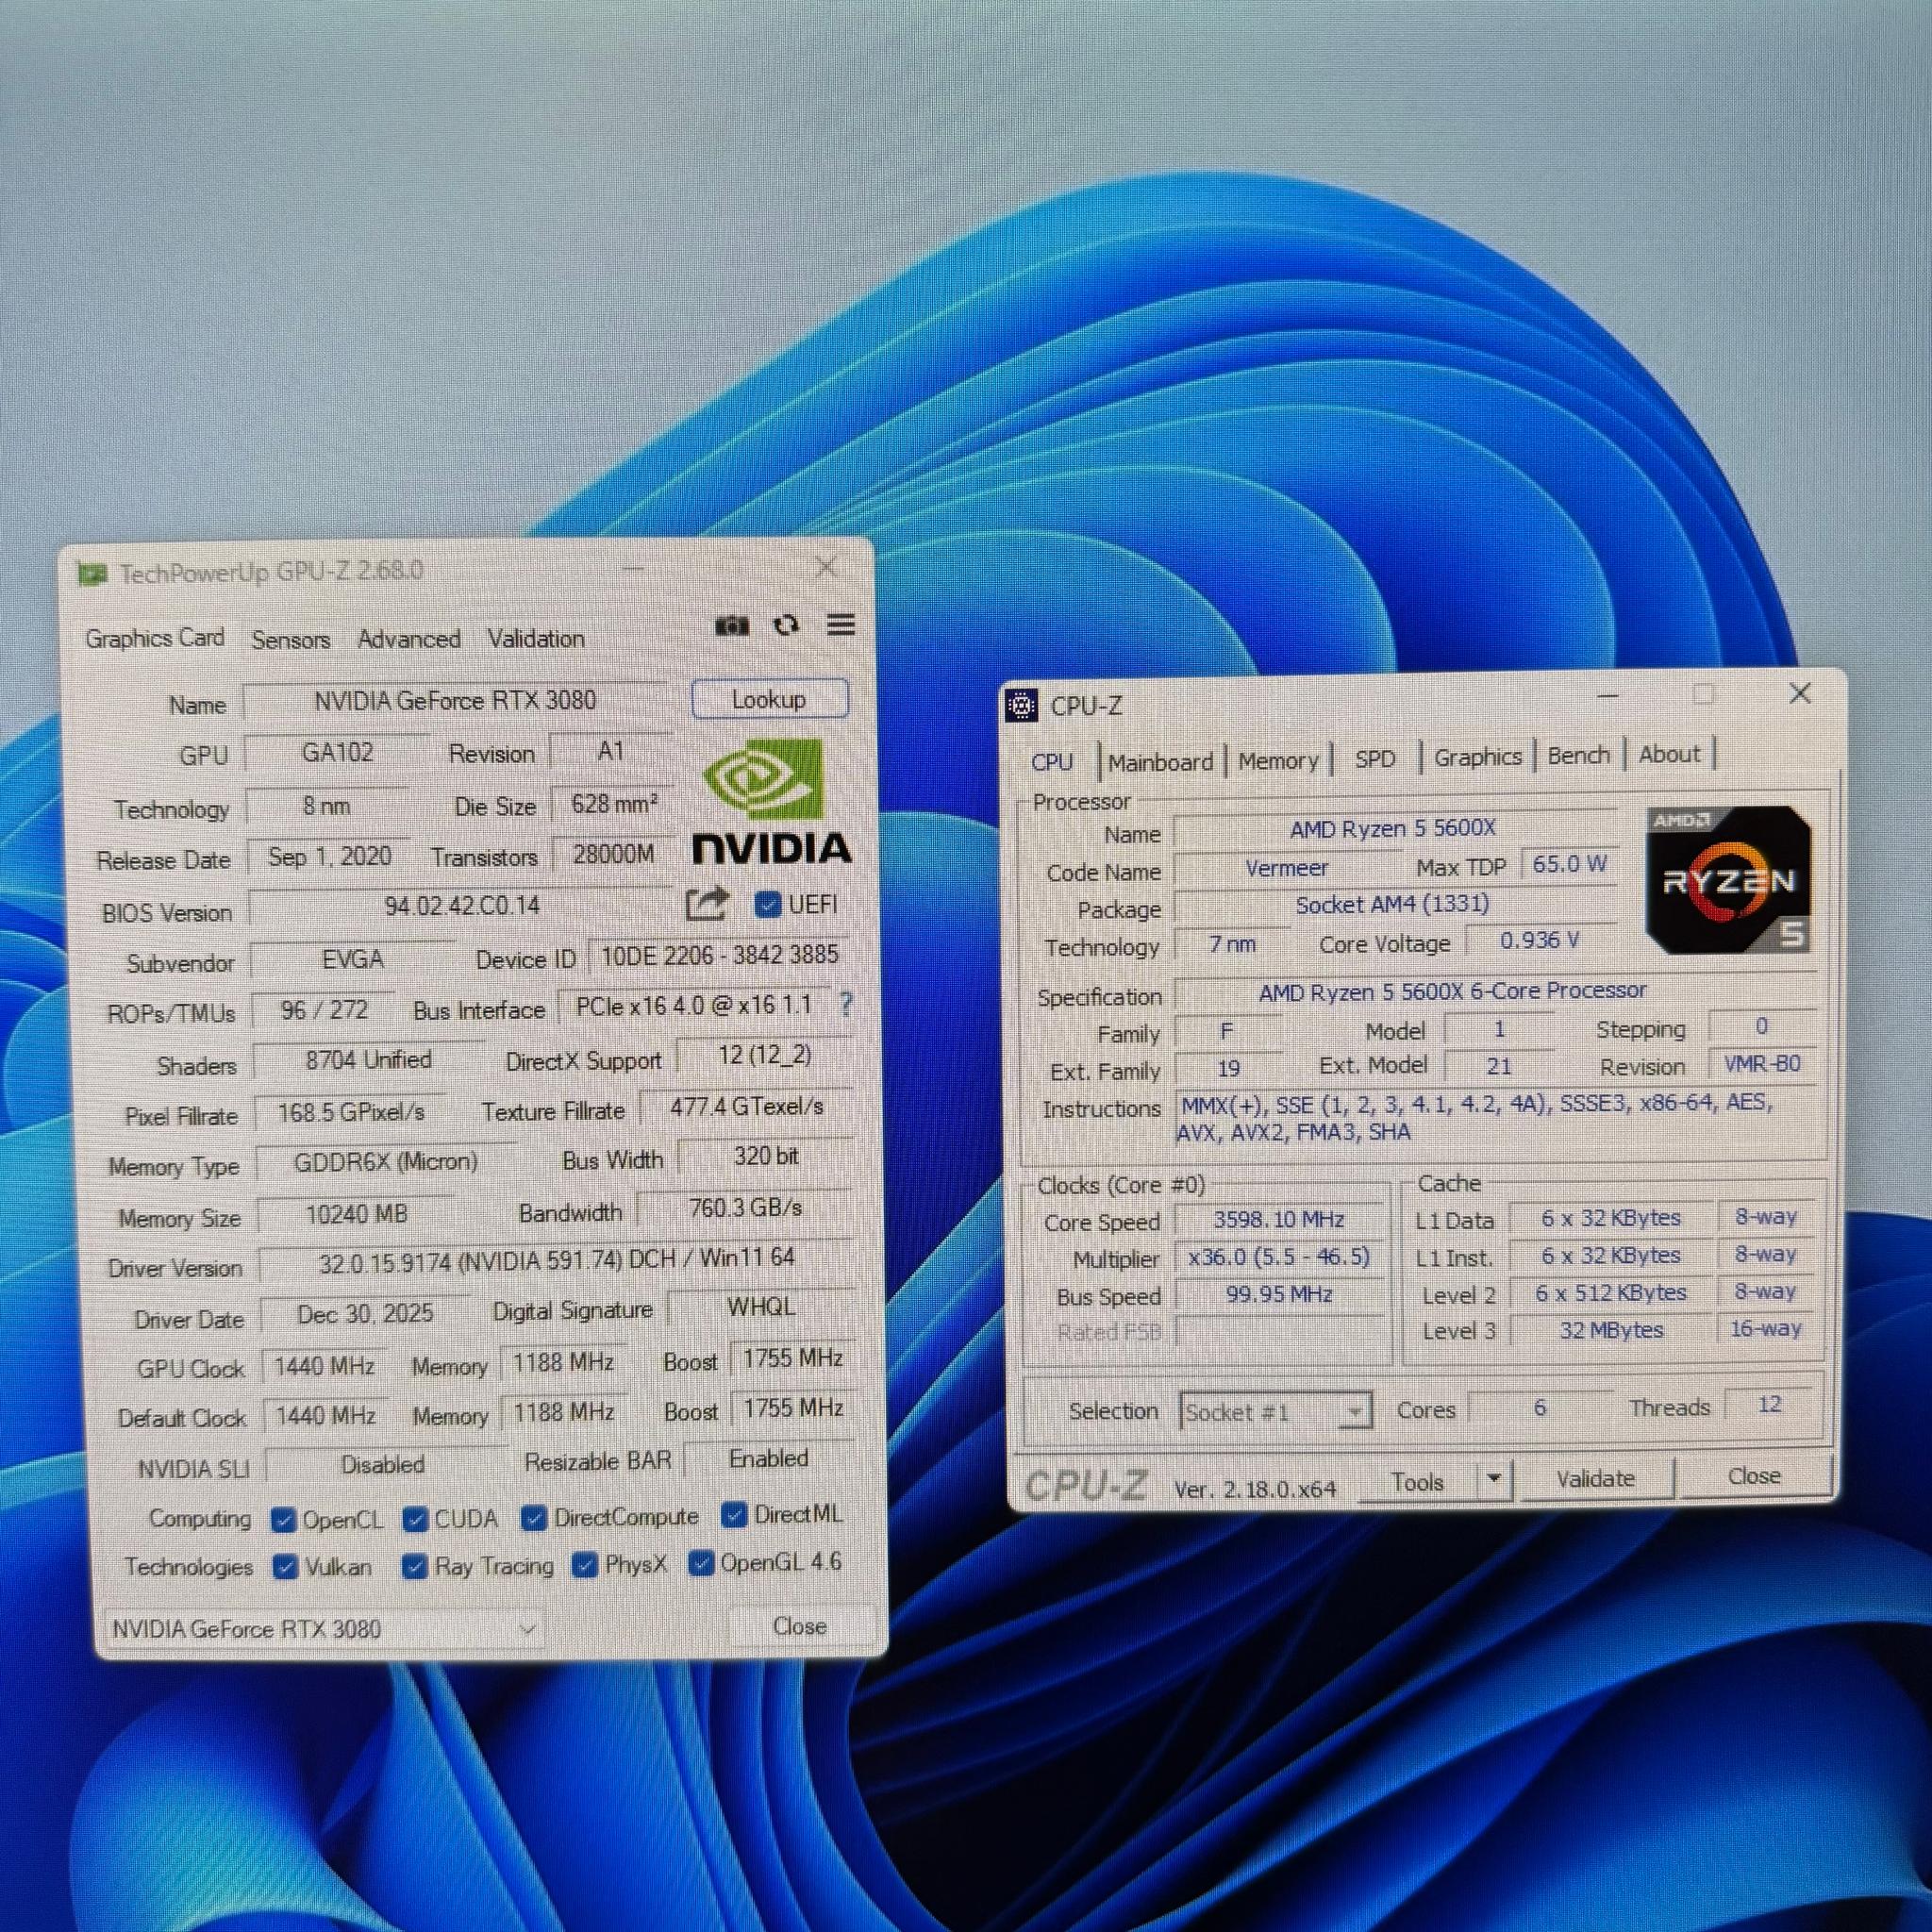1932x1932 pixels.
Task: Click the Memory Type GDDR6X (Micron) field
Action: pyautogui.click(x=385, y=1162)
